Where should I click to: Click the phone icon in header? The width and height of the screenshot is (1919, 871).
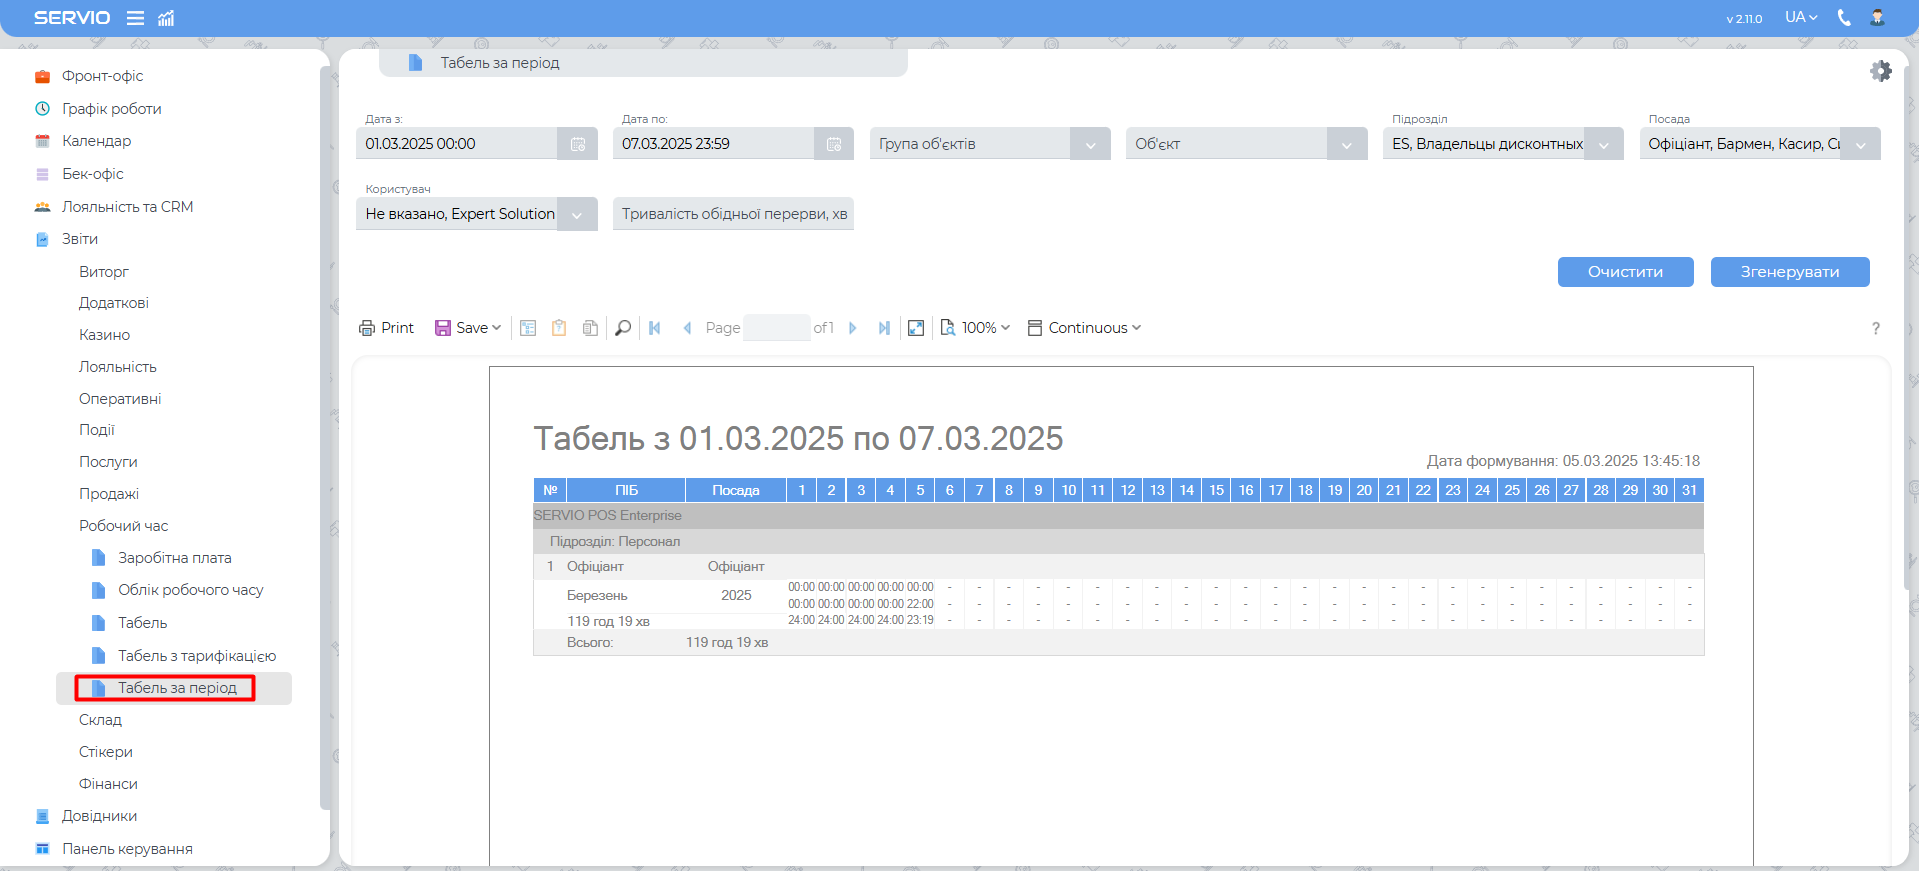(x=1844, y=18)
